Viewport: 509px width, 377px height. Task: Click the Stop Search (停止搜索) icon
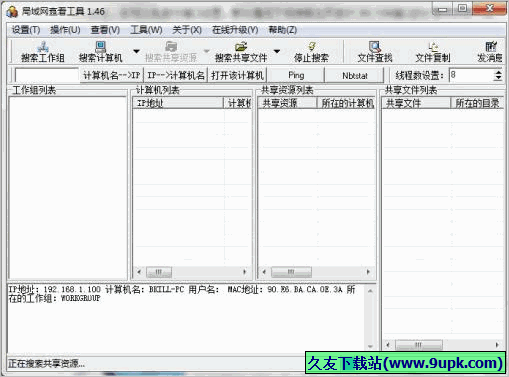tap(311, 52)
